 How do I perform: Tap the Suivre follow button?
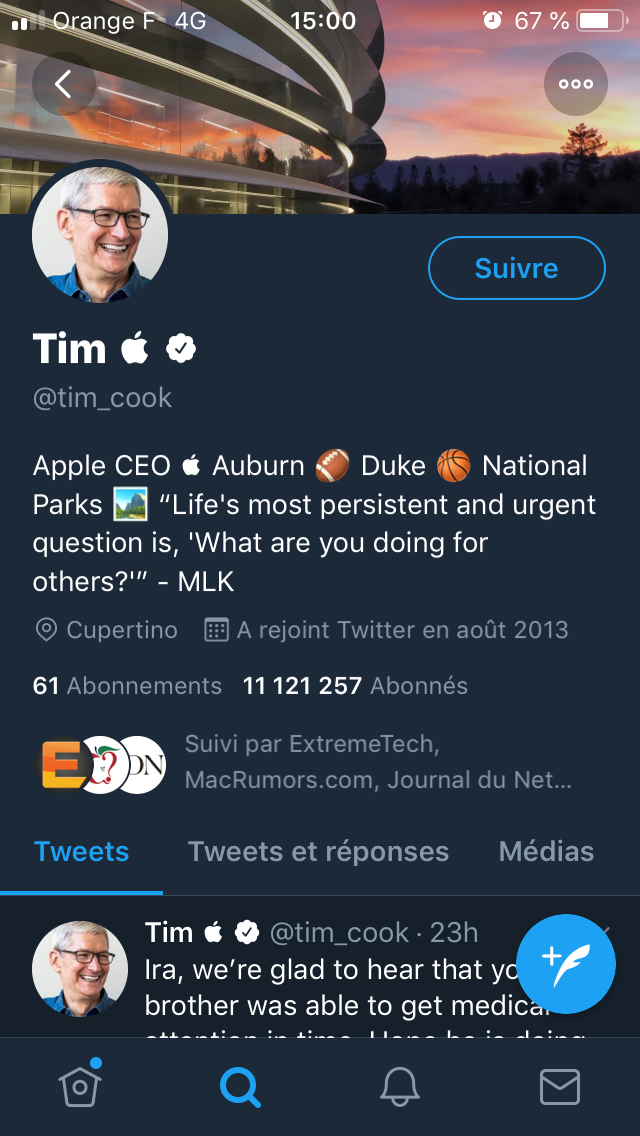pos(516,268)
